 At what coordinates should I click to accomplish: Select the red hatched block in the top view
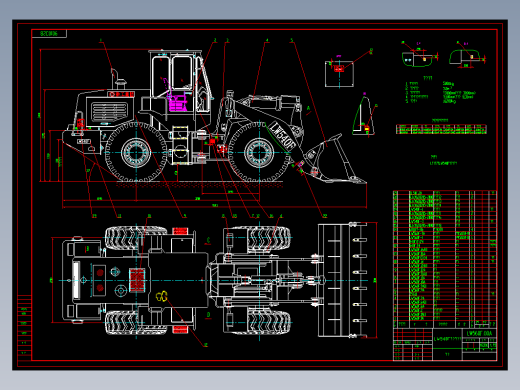tap(137, 280)
